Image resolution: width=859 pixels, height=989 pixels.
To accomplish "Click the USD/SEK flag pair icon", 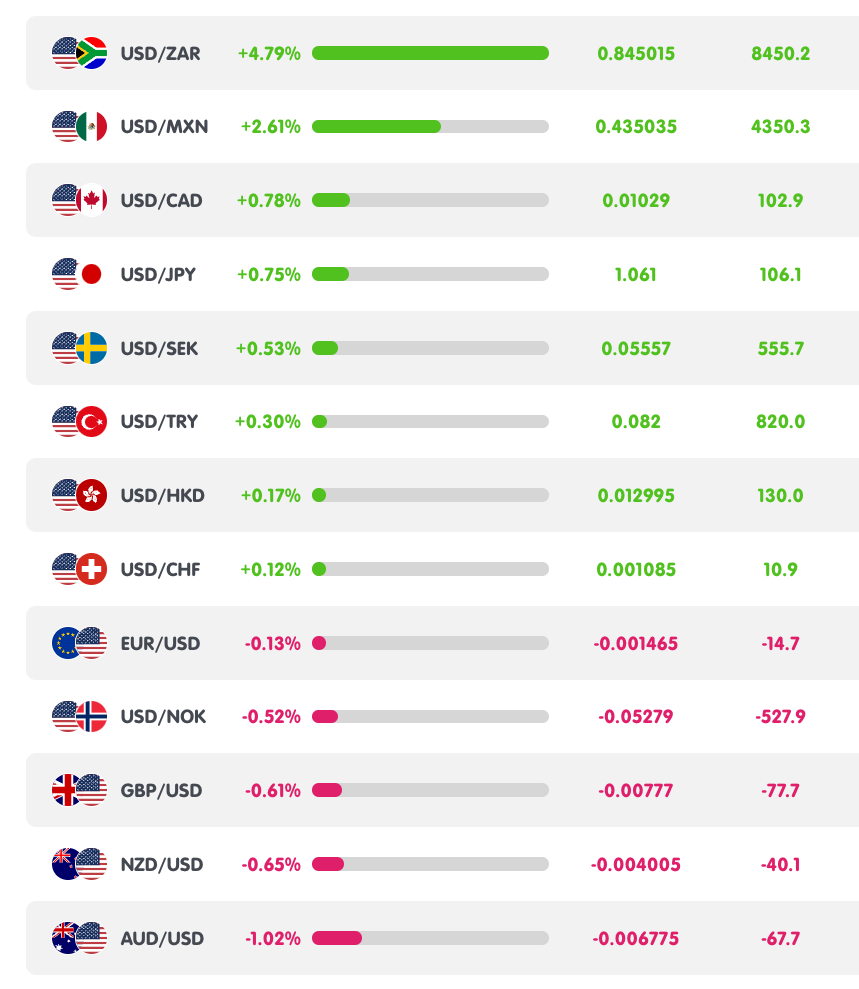I will pos(79,348).
